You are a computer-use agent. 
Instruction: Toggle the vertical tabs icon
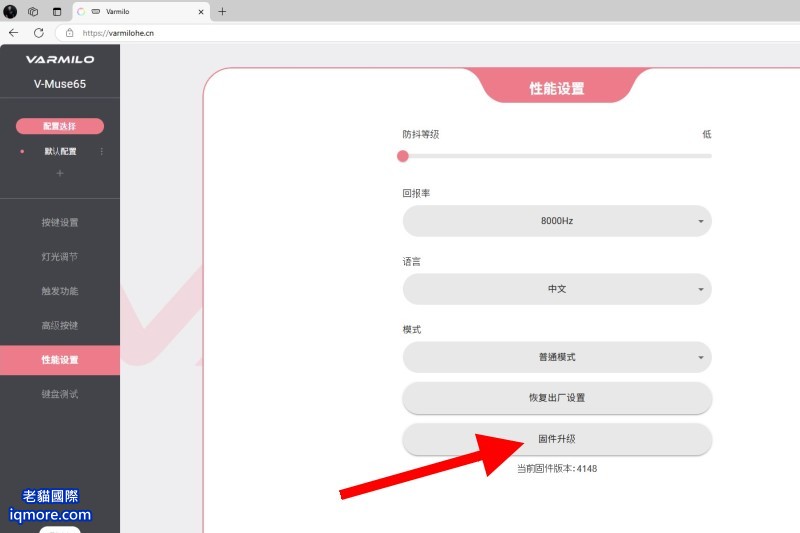pyautogui.click(x=57, y=11)
